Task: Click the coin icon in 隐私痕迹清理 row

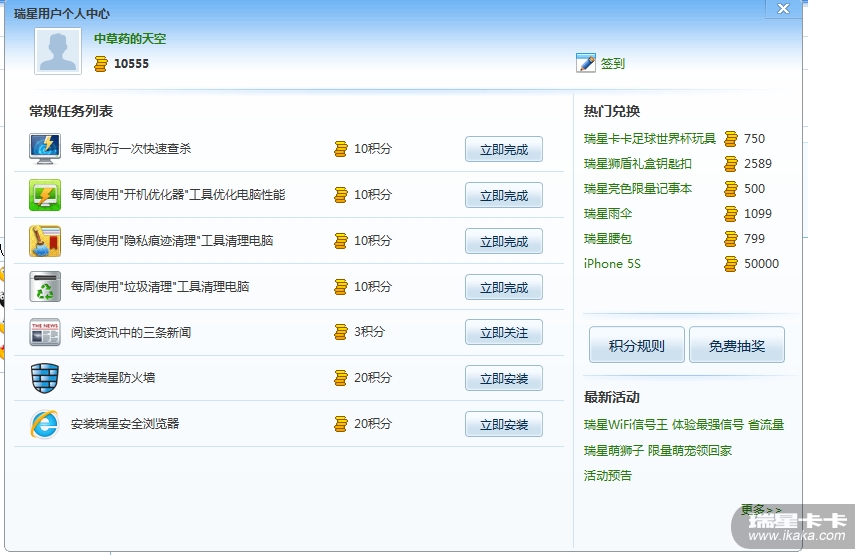Action: 341,241
